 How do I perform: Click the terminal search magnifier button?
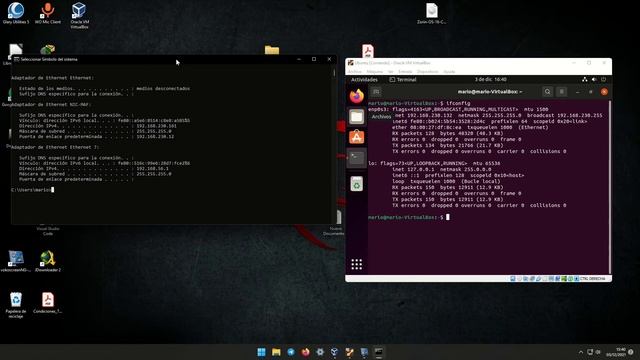pyautogui.click(x=547, y=92)
